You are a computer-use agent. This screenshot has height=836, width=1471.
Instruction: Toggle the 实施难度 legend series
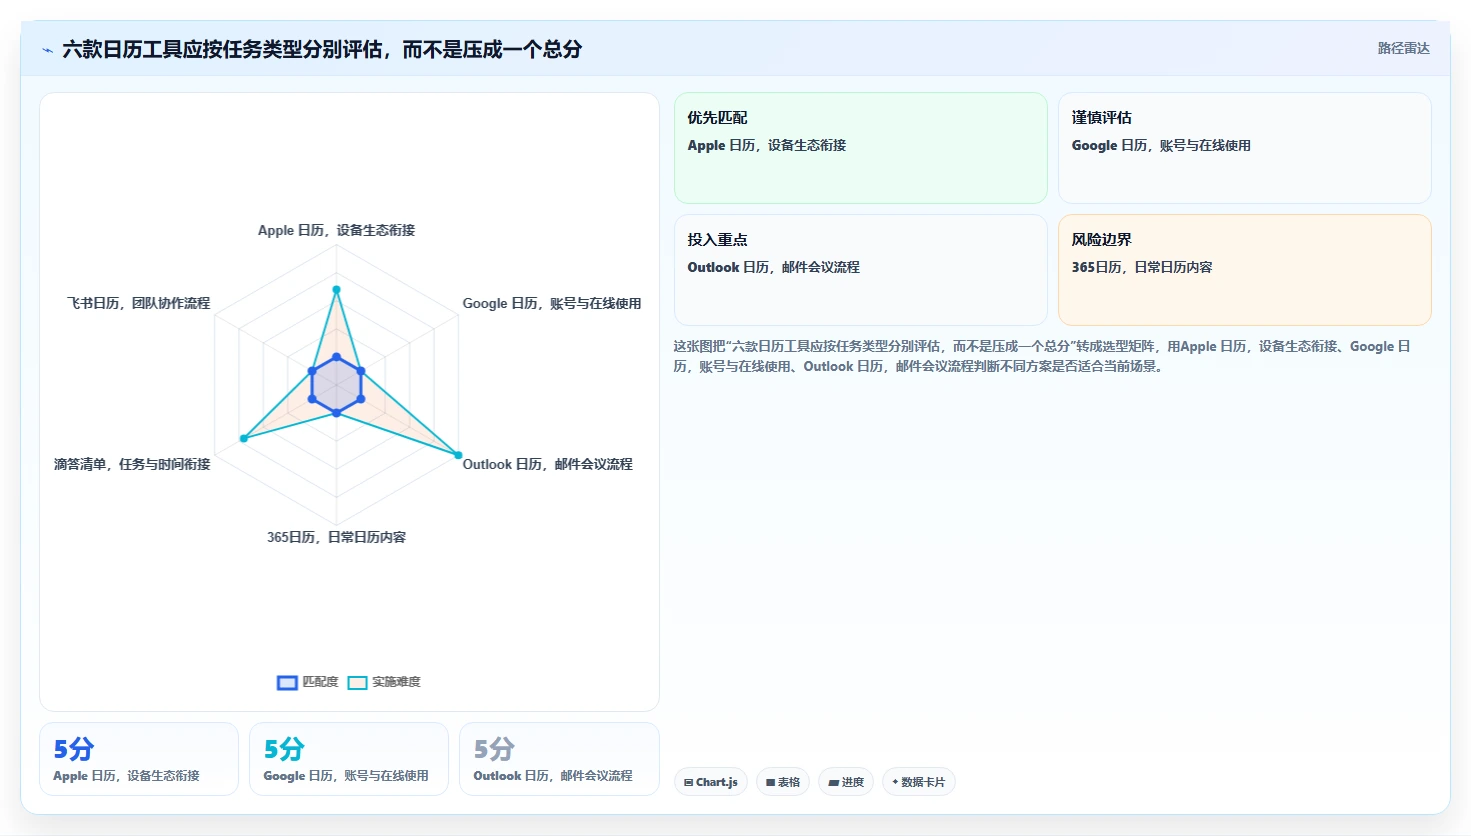(x=384, y=682)
